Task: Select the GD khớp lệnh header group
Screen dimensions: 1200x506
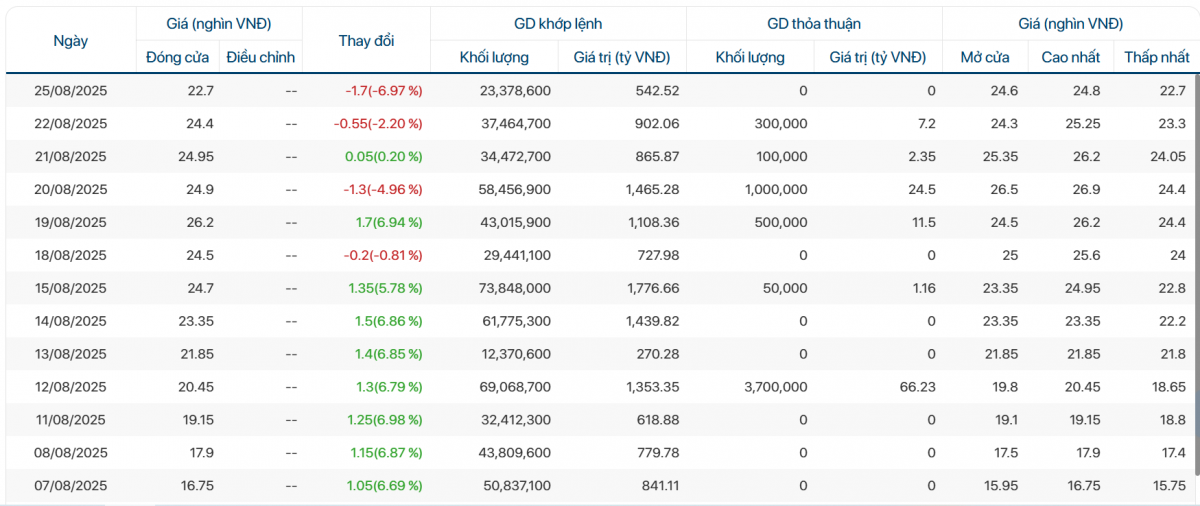Action: 557,23
